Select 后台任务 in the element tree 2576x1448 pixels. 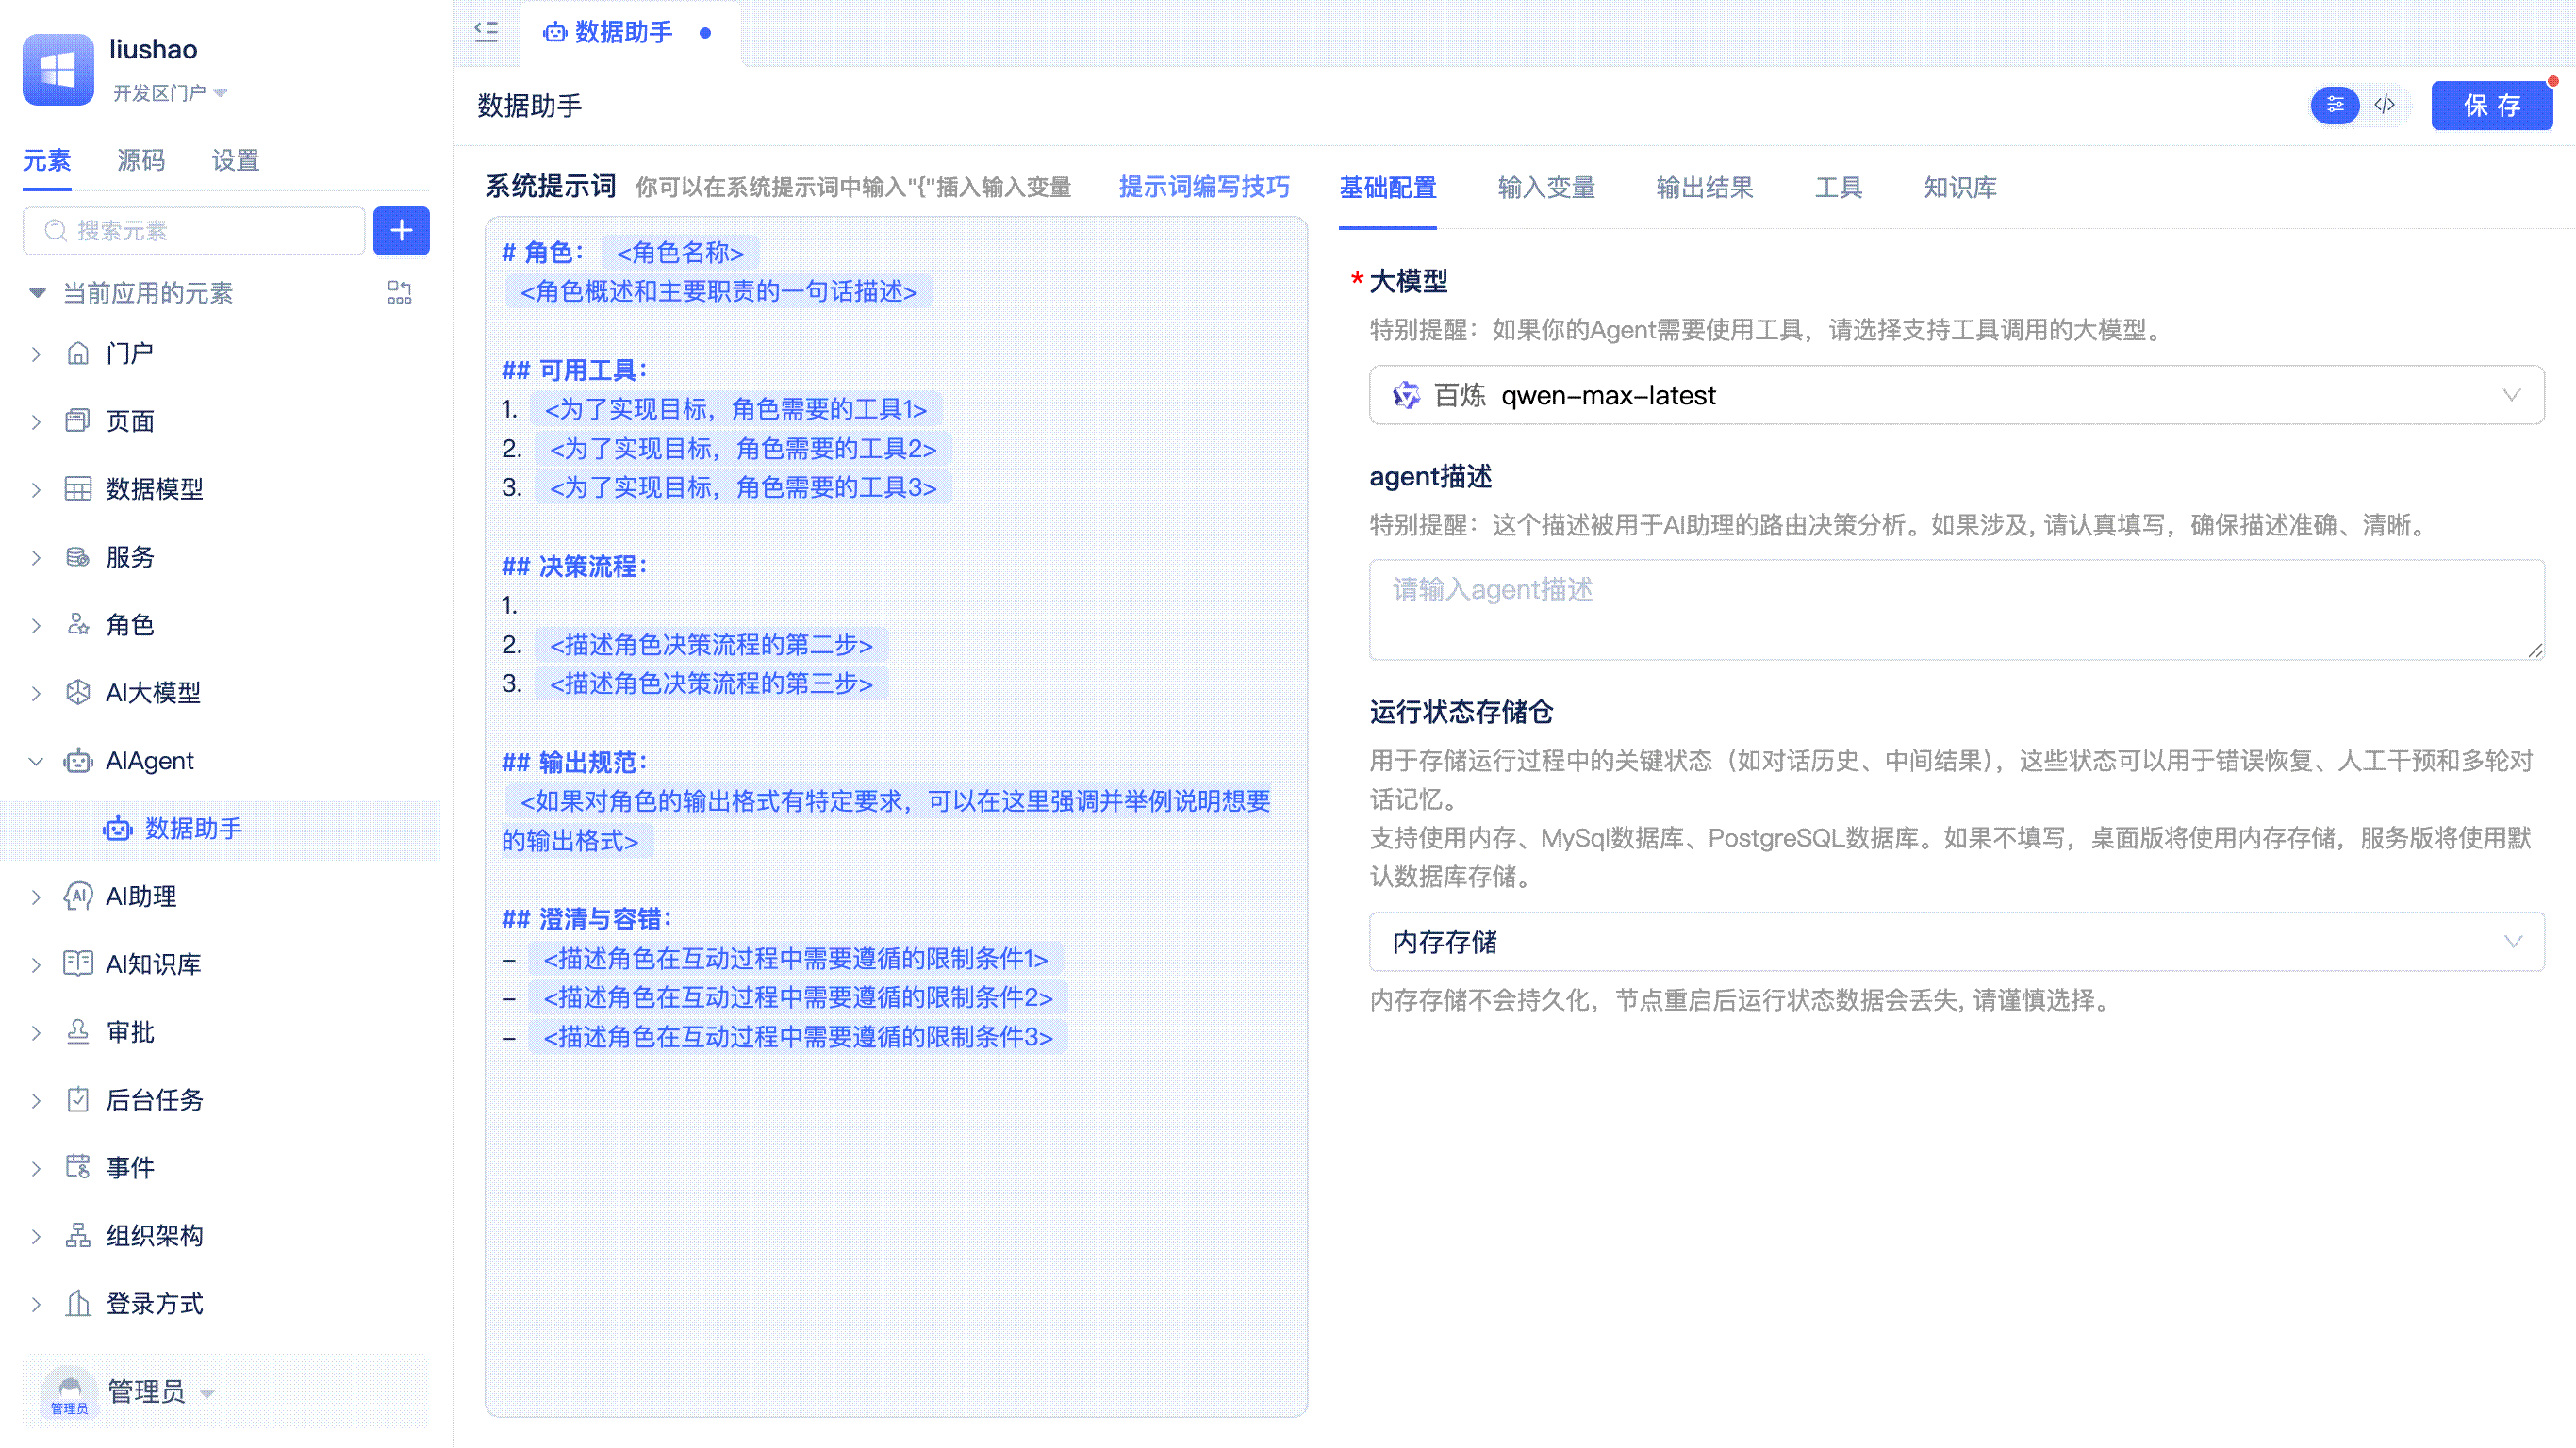[x=154, y=1100]
